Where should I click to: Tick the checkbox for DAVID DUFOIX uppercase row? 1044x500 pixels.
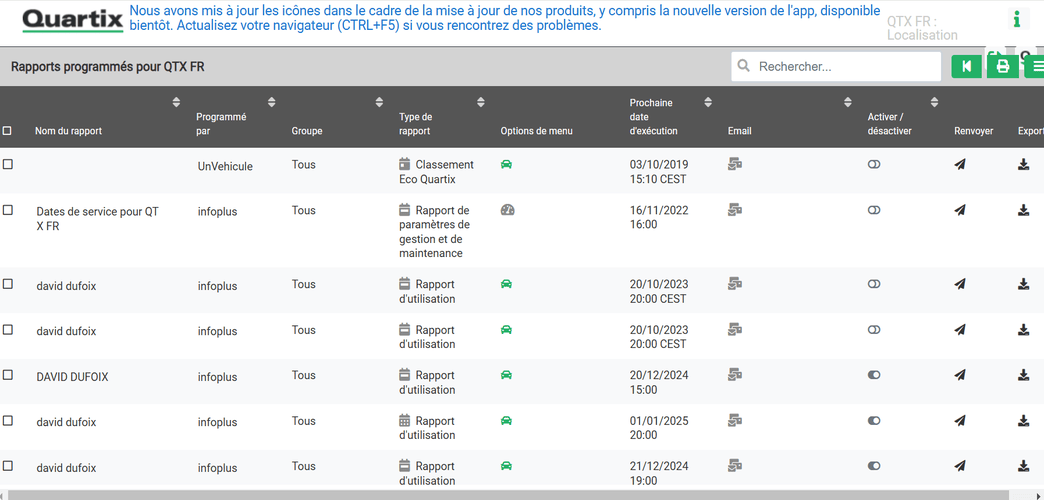click(x=8, y=375)
